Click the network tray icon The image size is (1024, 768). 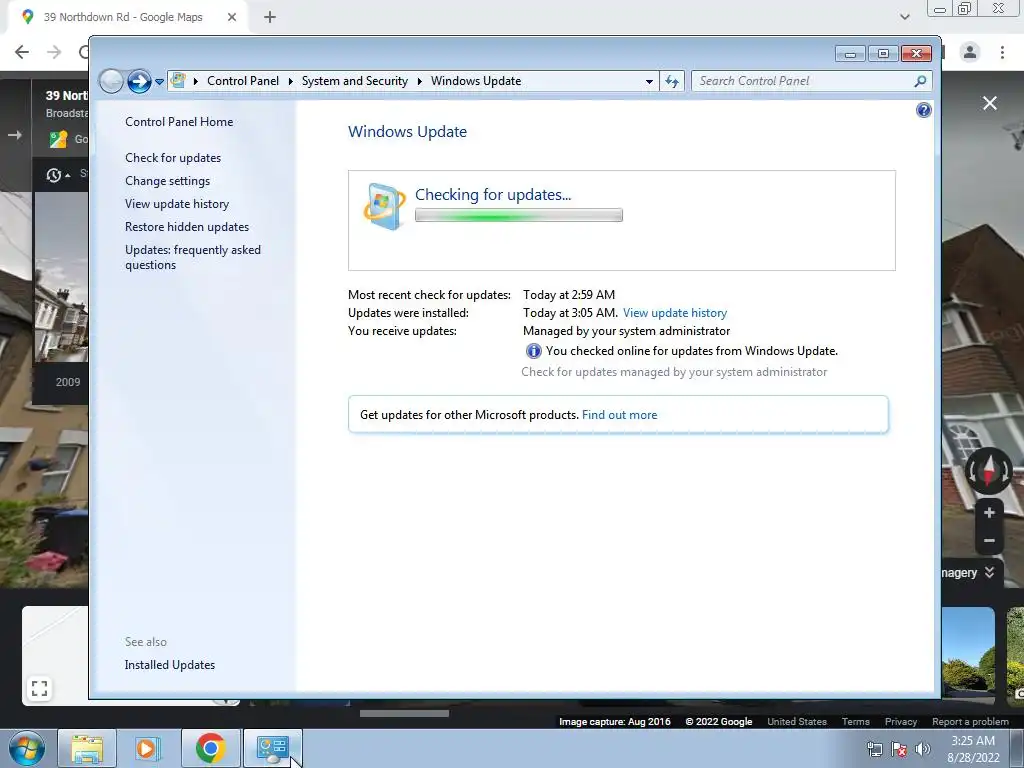tap(874, 749)
